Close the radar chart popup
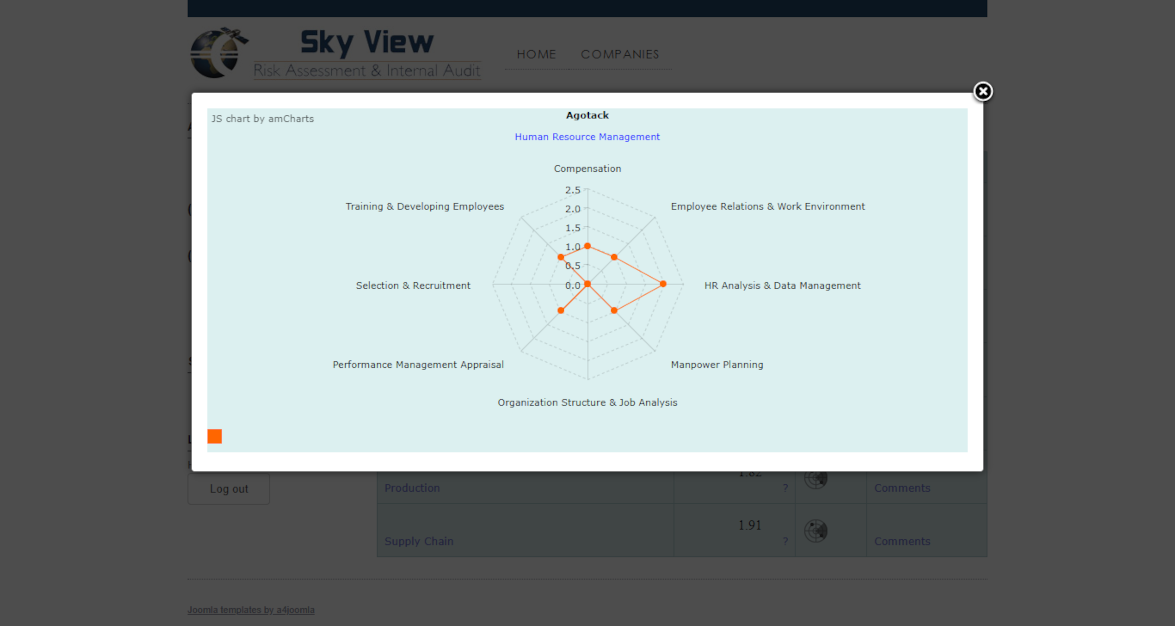The height and width of the screenshot is (626, 1175). click(983, 92)
